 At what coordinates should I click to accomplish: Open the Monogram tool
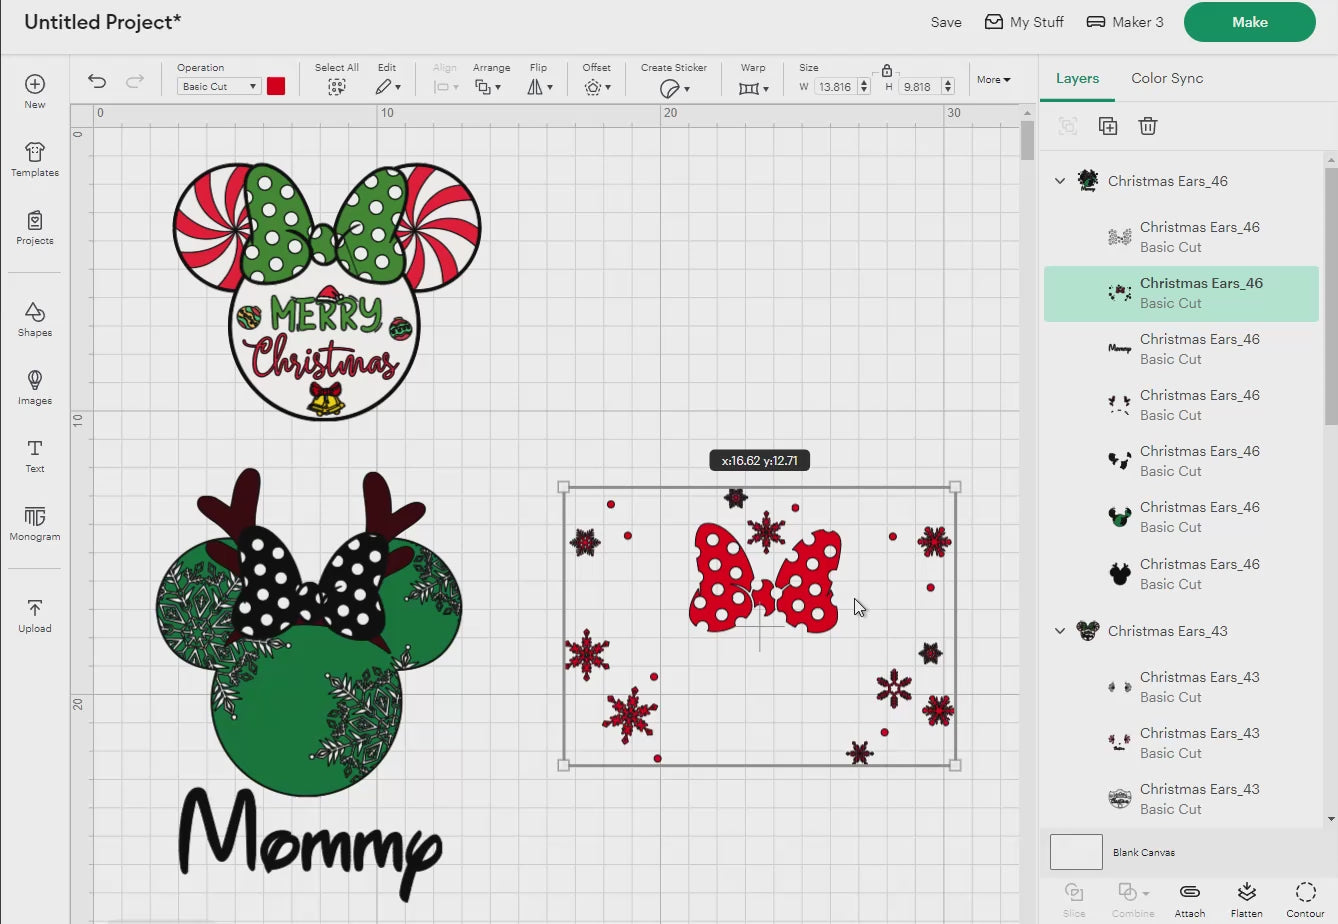[x=35, y=523]
